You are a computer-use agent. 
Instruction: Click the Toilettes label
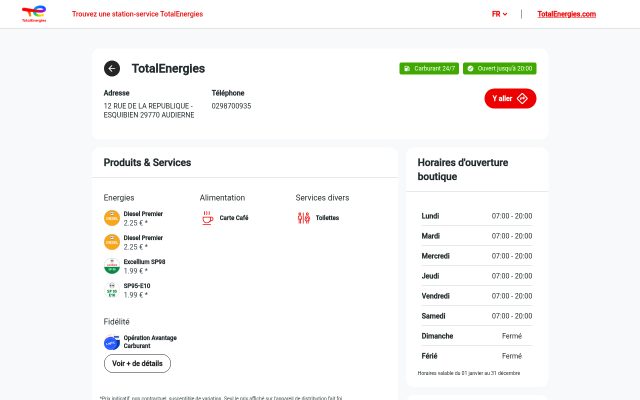pos(327,218)
